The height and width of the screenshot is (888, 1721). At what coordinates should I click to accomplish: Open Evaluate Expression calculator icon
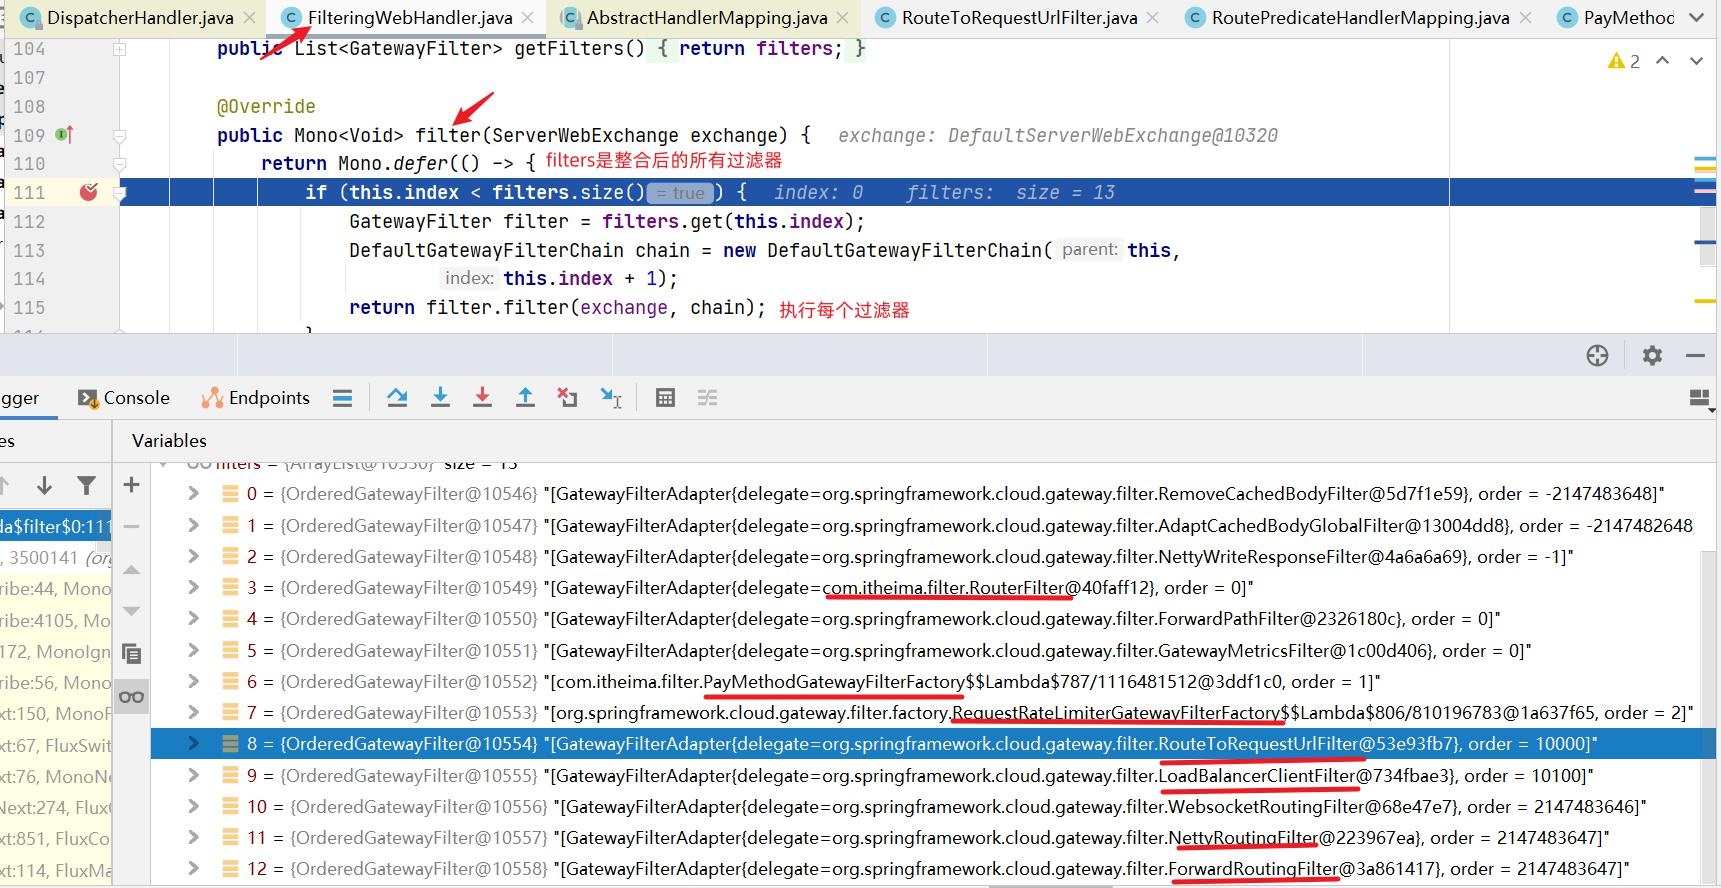tap(665, 398)
